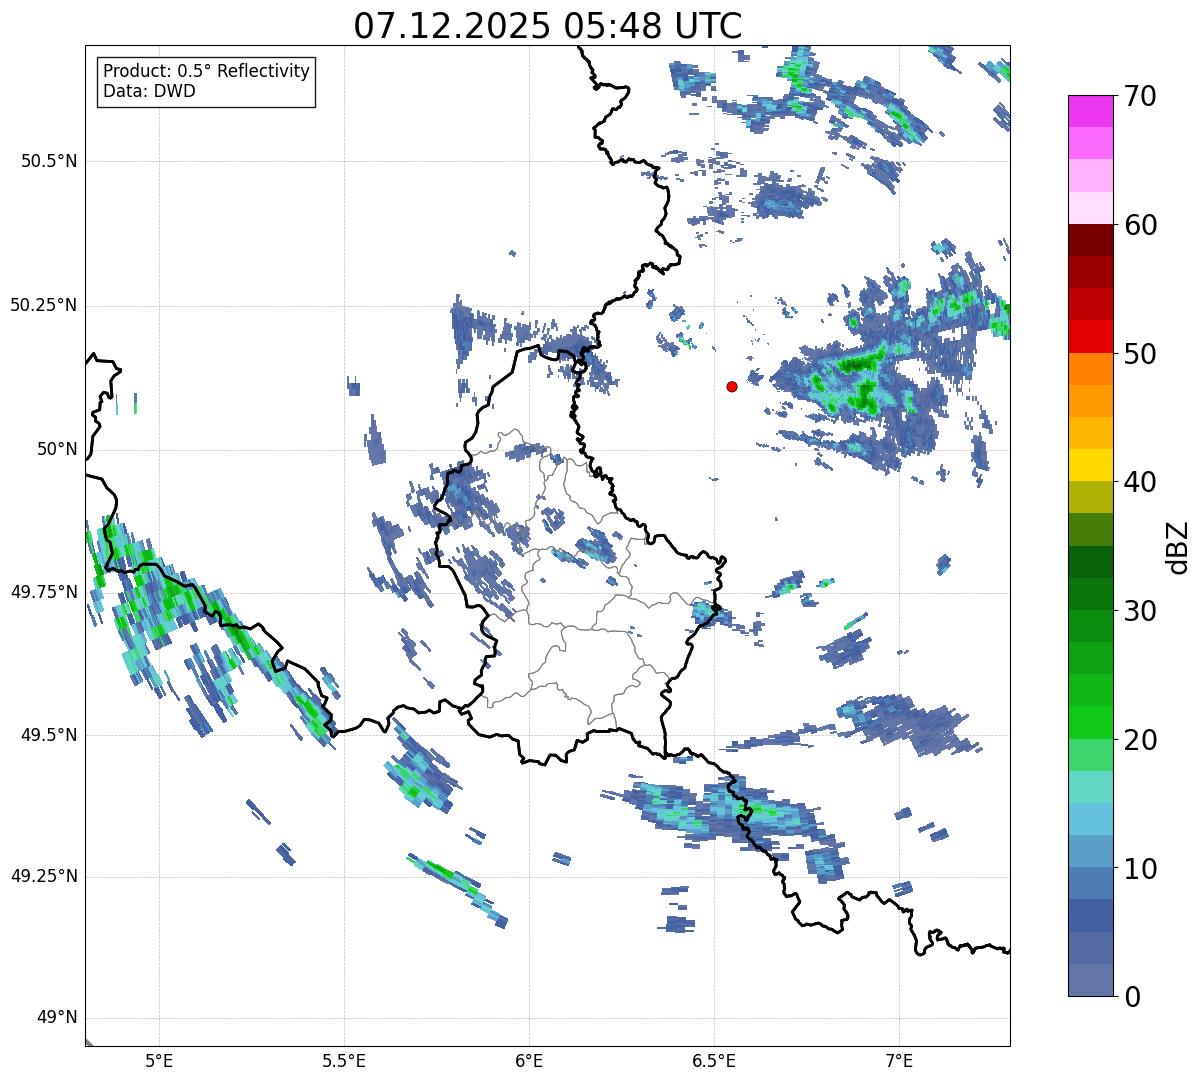Screen dimensions: 1202x1081
Task: Click the title '07.12.2025 05:48 UTC'
Action: (548, 26)
